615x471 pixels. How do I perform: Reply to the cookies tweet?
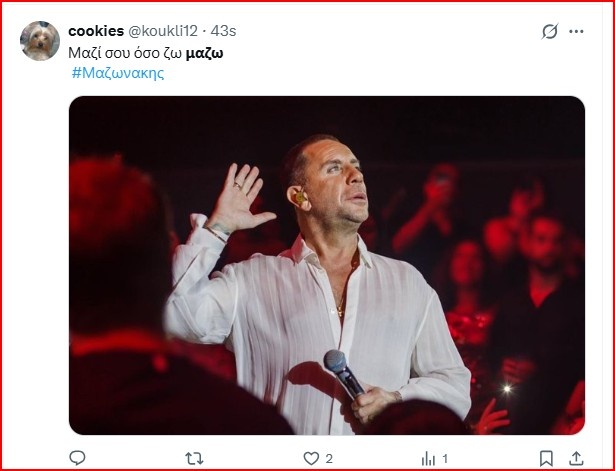pos(77,458)
